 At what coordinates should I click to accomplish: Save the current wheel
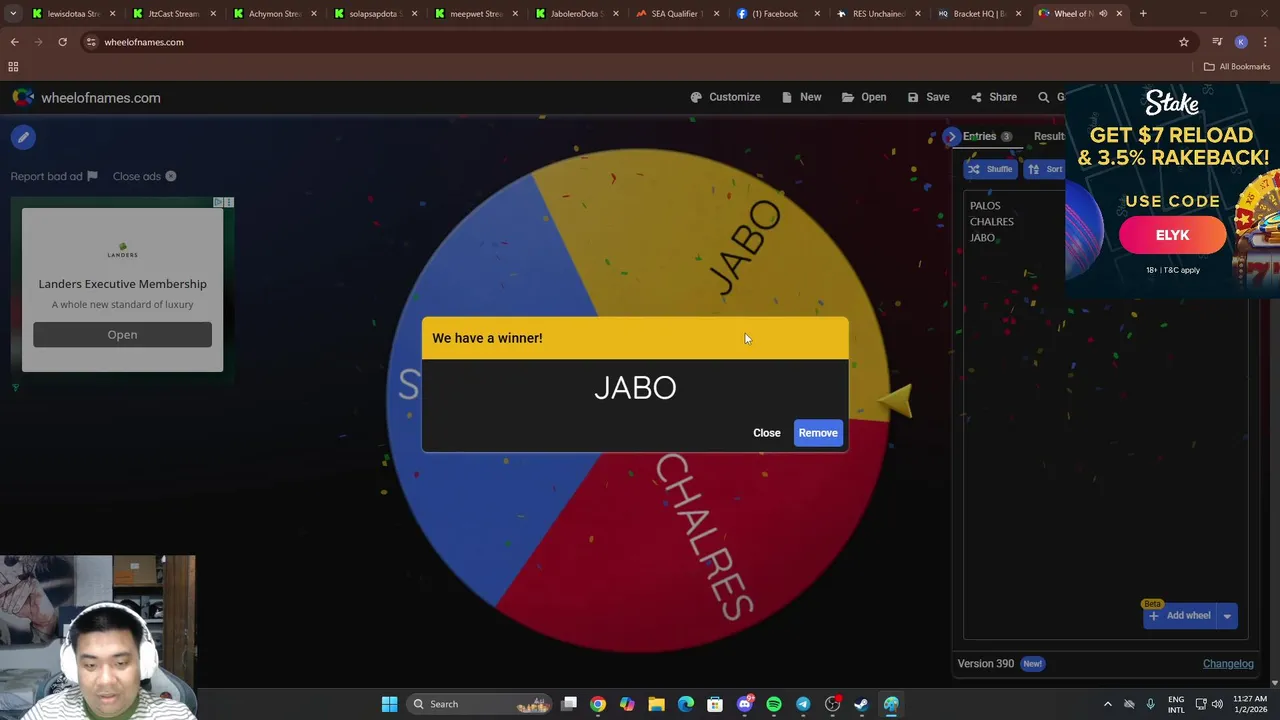click(x=928, y=97)
